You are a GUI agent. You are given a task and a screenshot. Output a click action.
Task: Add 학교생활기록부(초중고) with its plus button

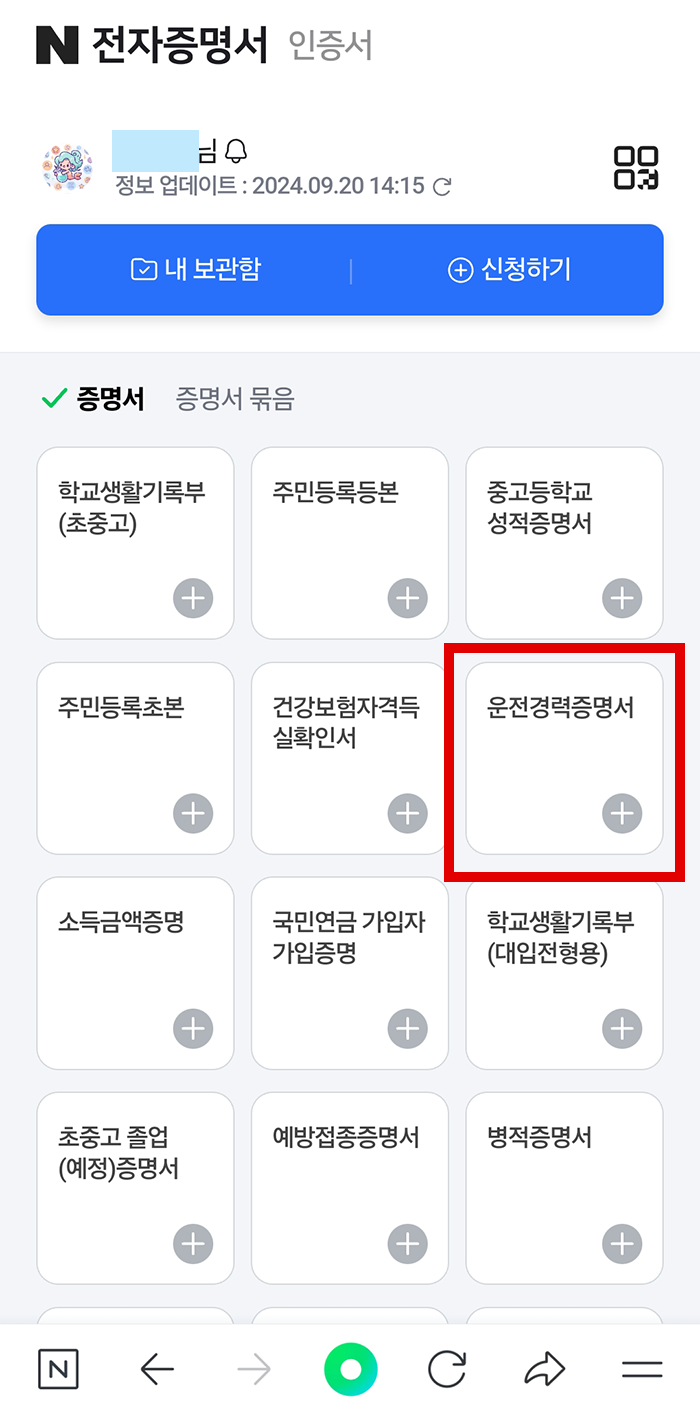pos(192,598)
